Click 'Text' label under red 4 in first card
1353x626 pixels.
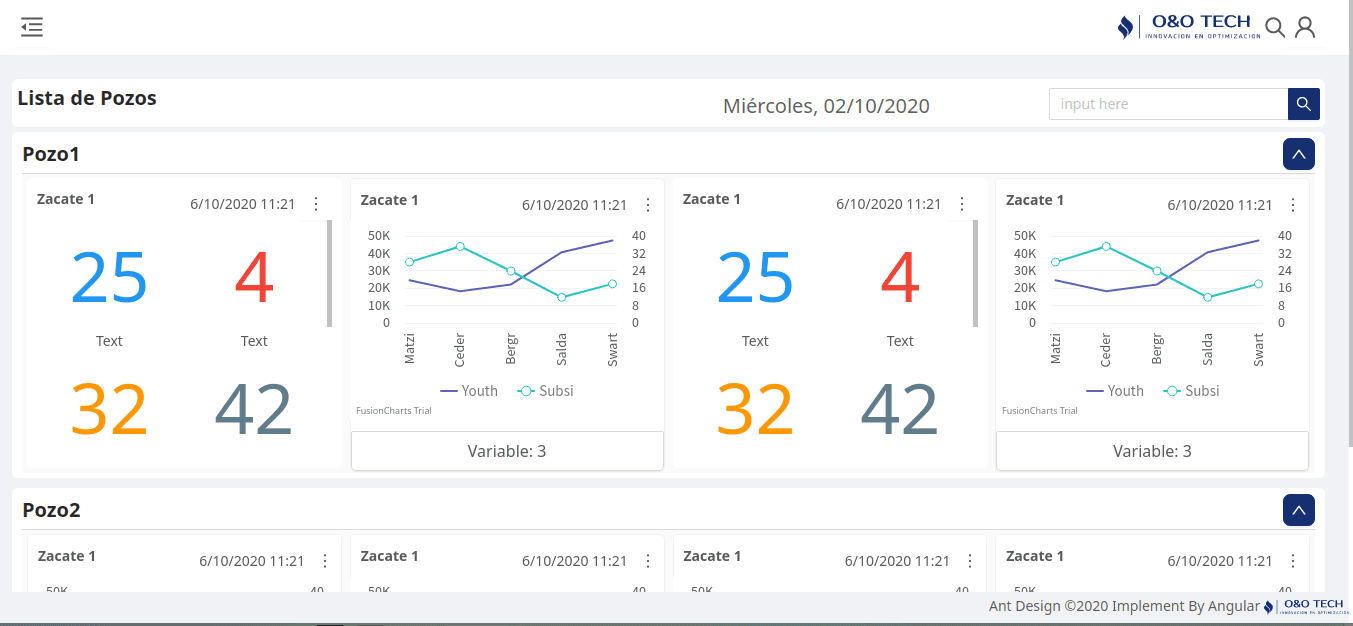pyautogui.click(x=254, y=341)
